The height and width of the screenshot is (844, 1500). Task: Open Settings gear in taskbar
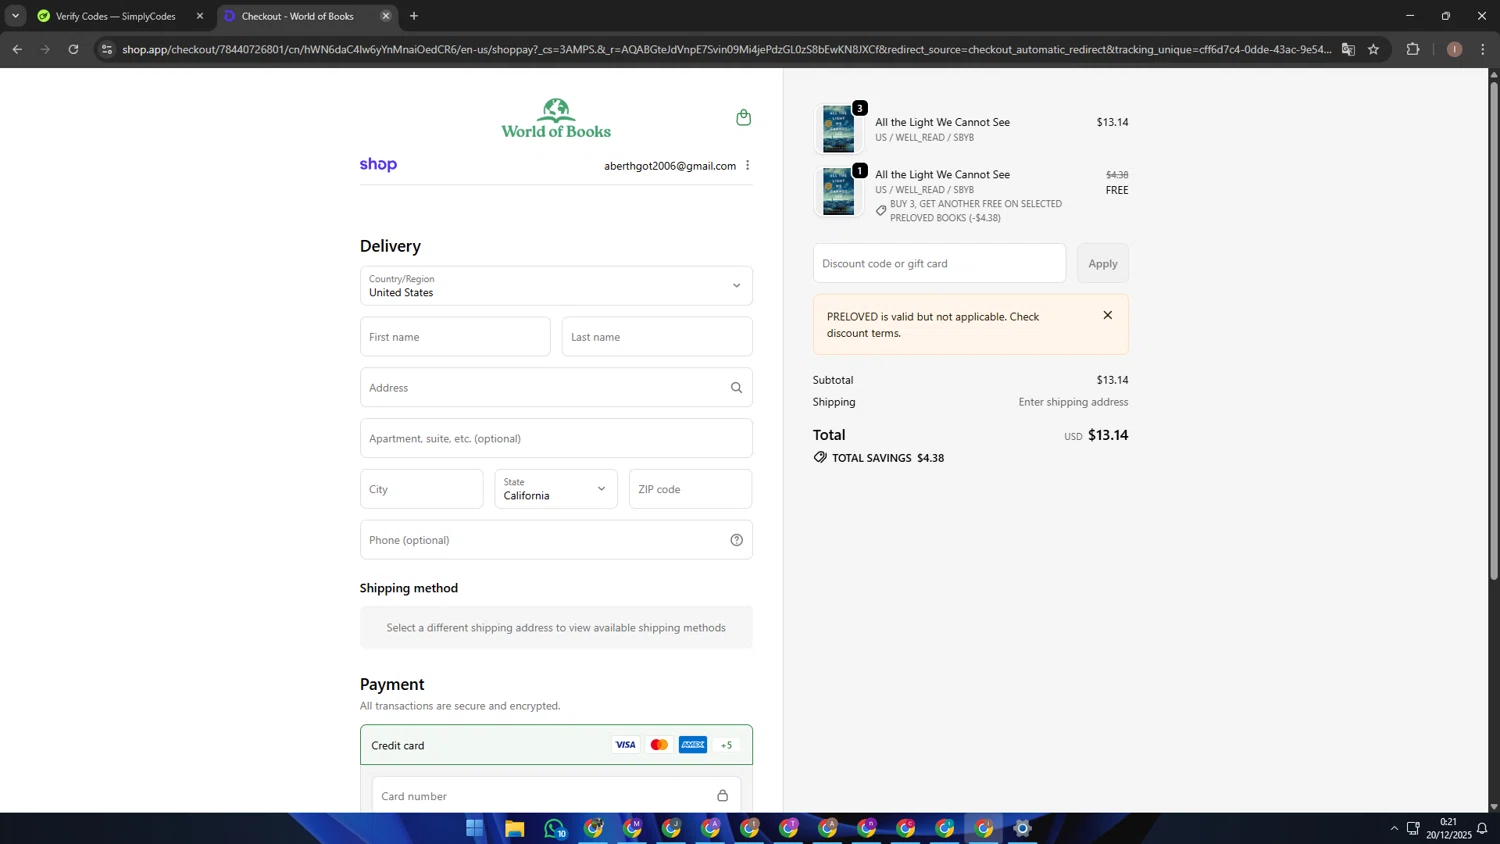pos(1022,828)
